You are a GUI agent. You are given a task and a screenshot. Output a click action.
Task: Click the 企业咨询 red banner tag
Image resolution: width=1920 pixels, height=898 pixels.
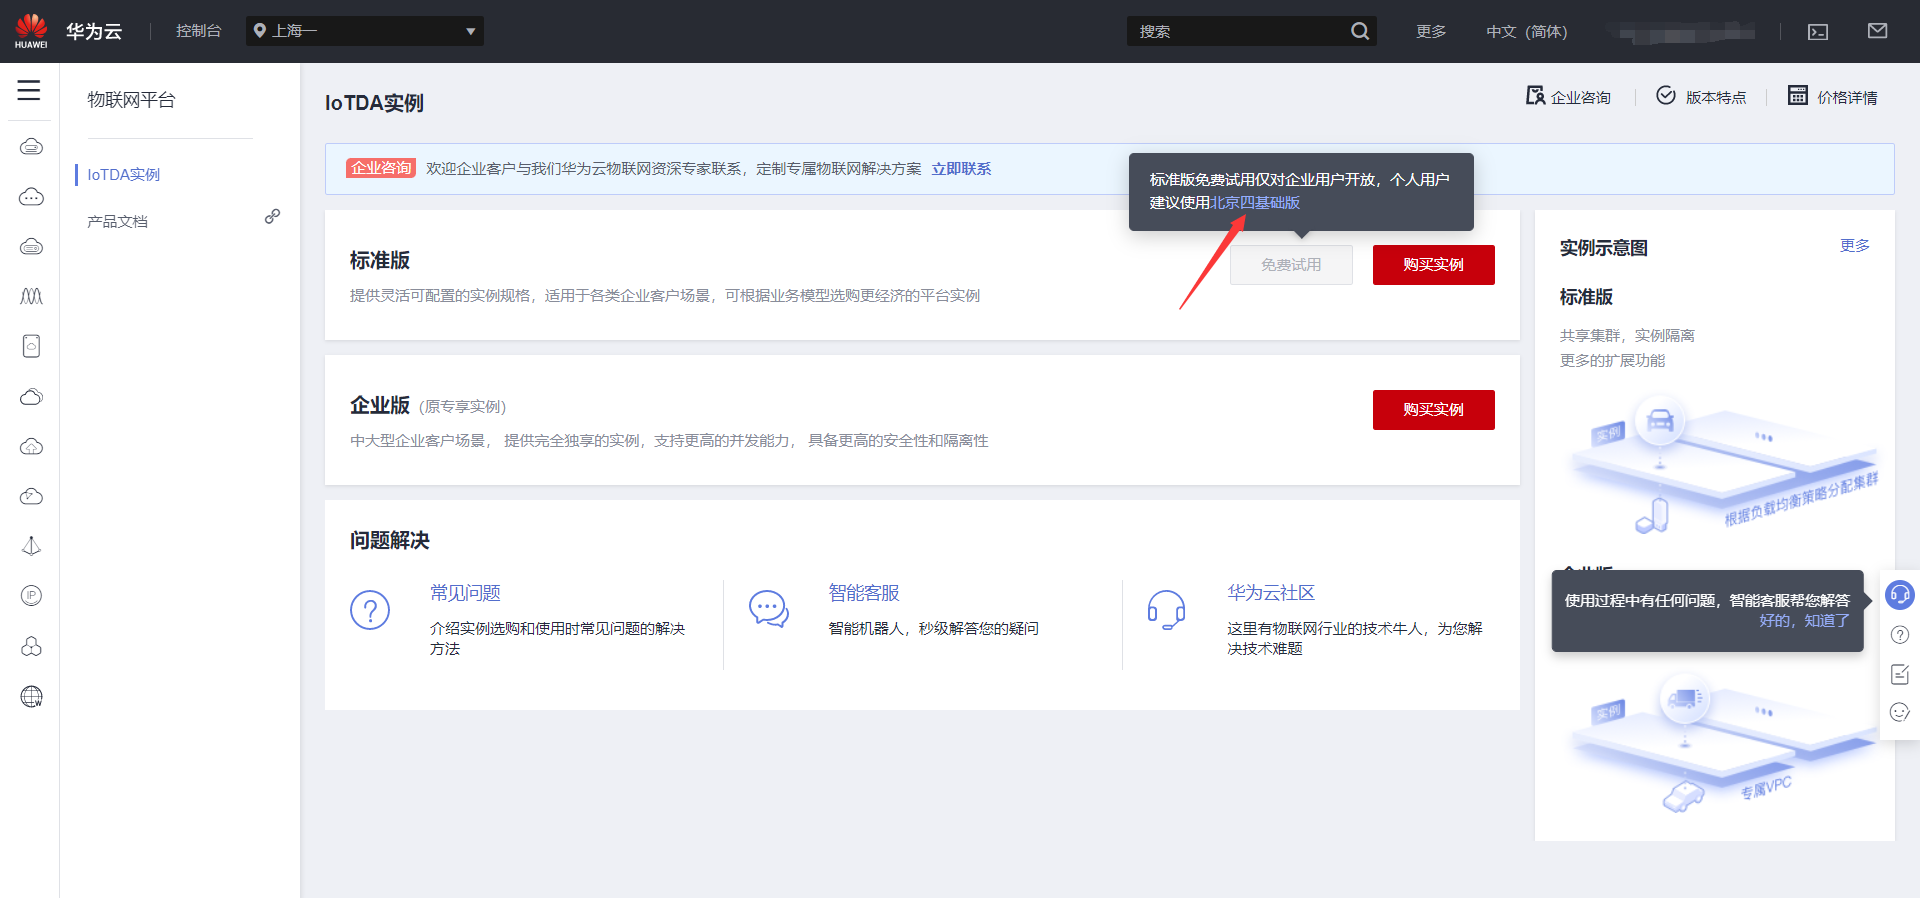(x=381, y=168)
